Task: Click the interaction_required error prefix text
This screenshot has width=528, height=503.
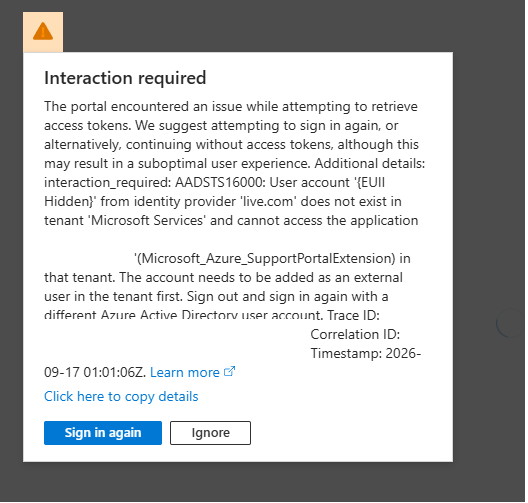Action: [x=108, y=183]
